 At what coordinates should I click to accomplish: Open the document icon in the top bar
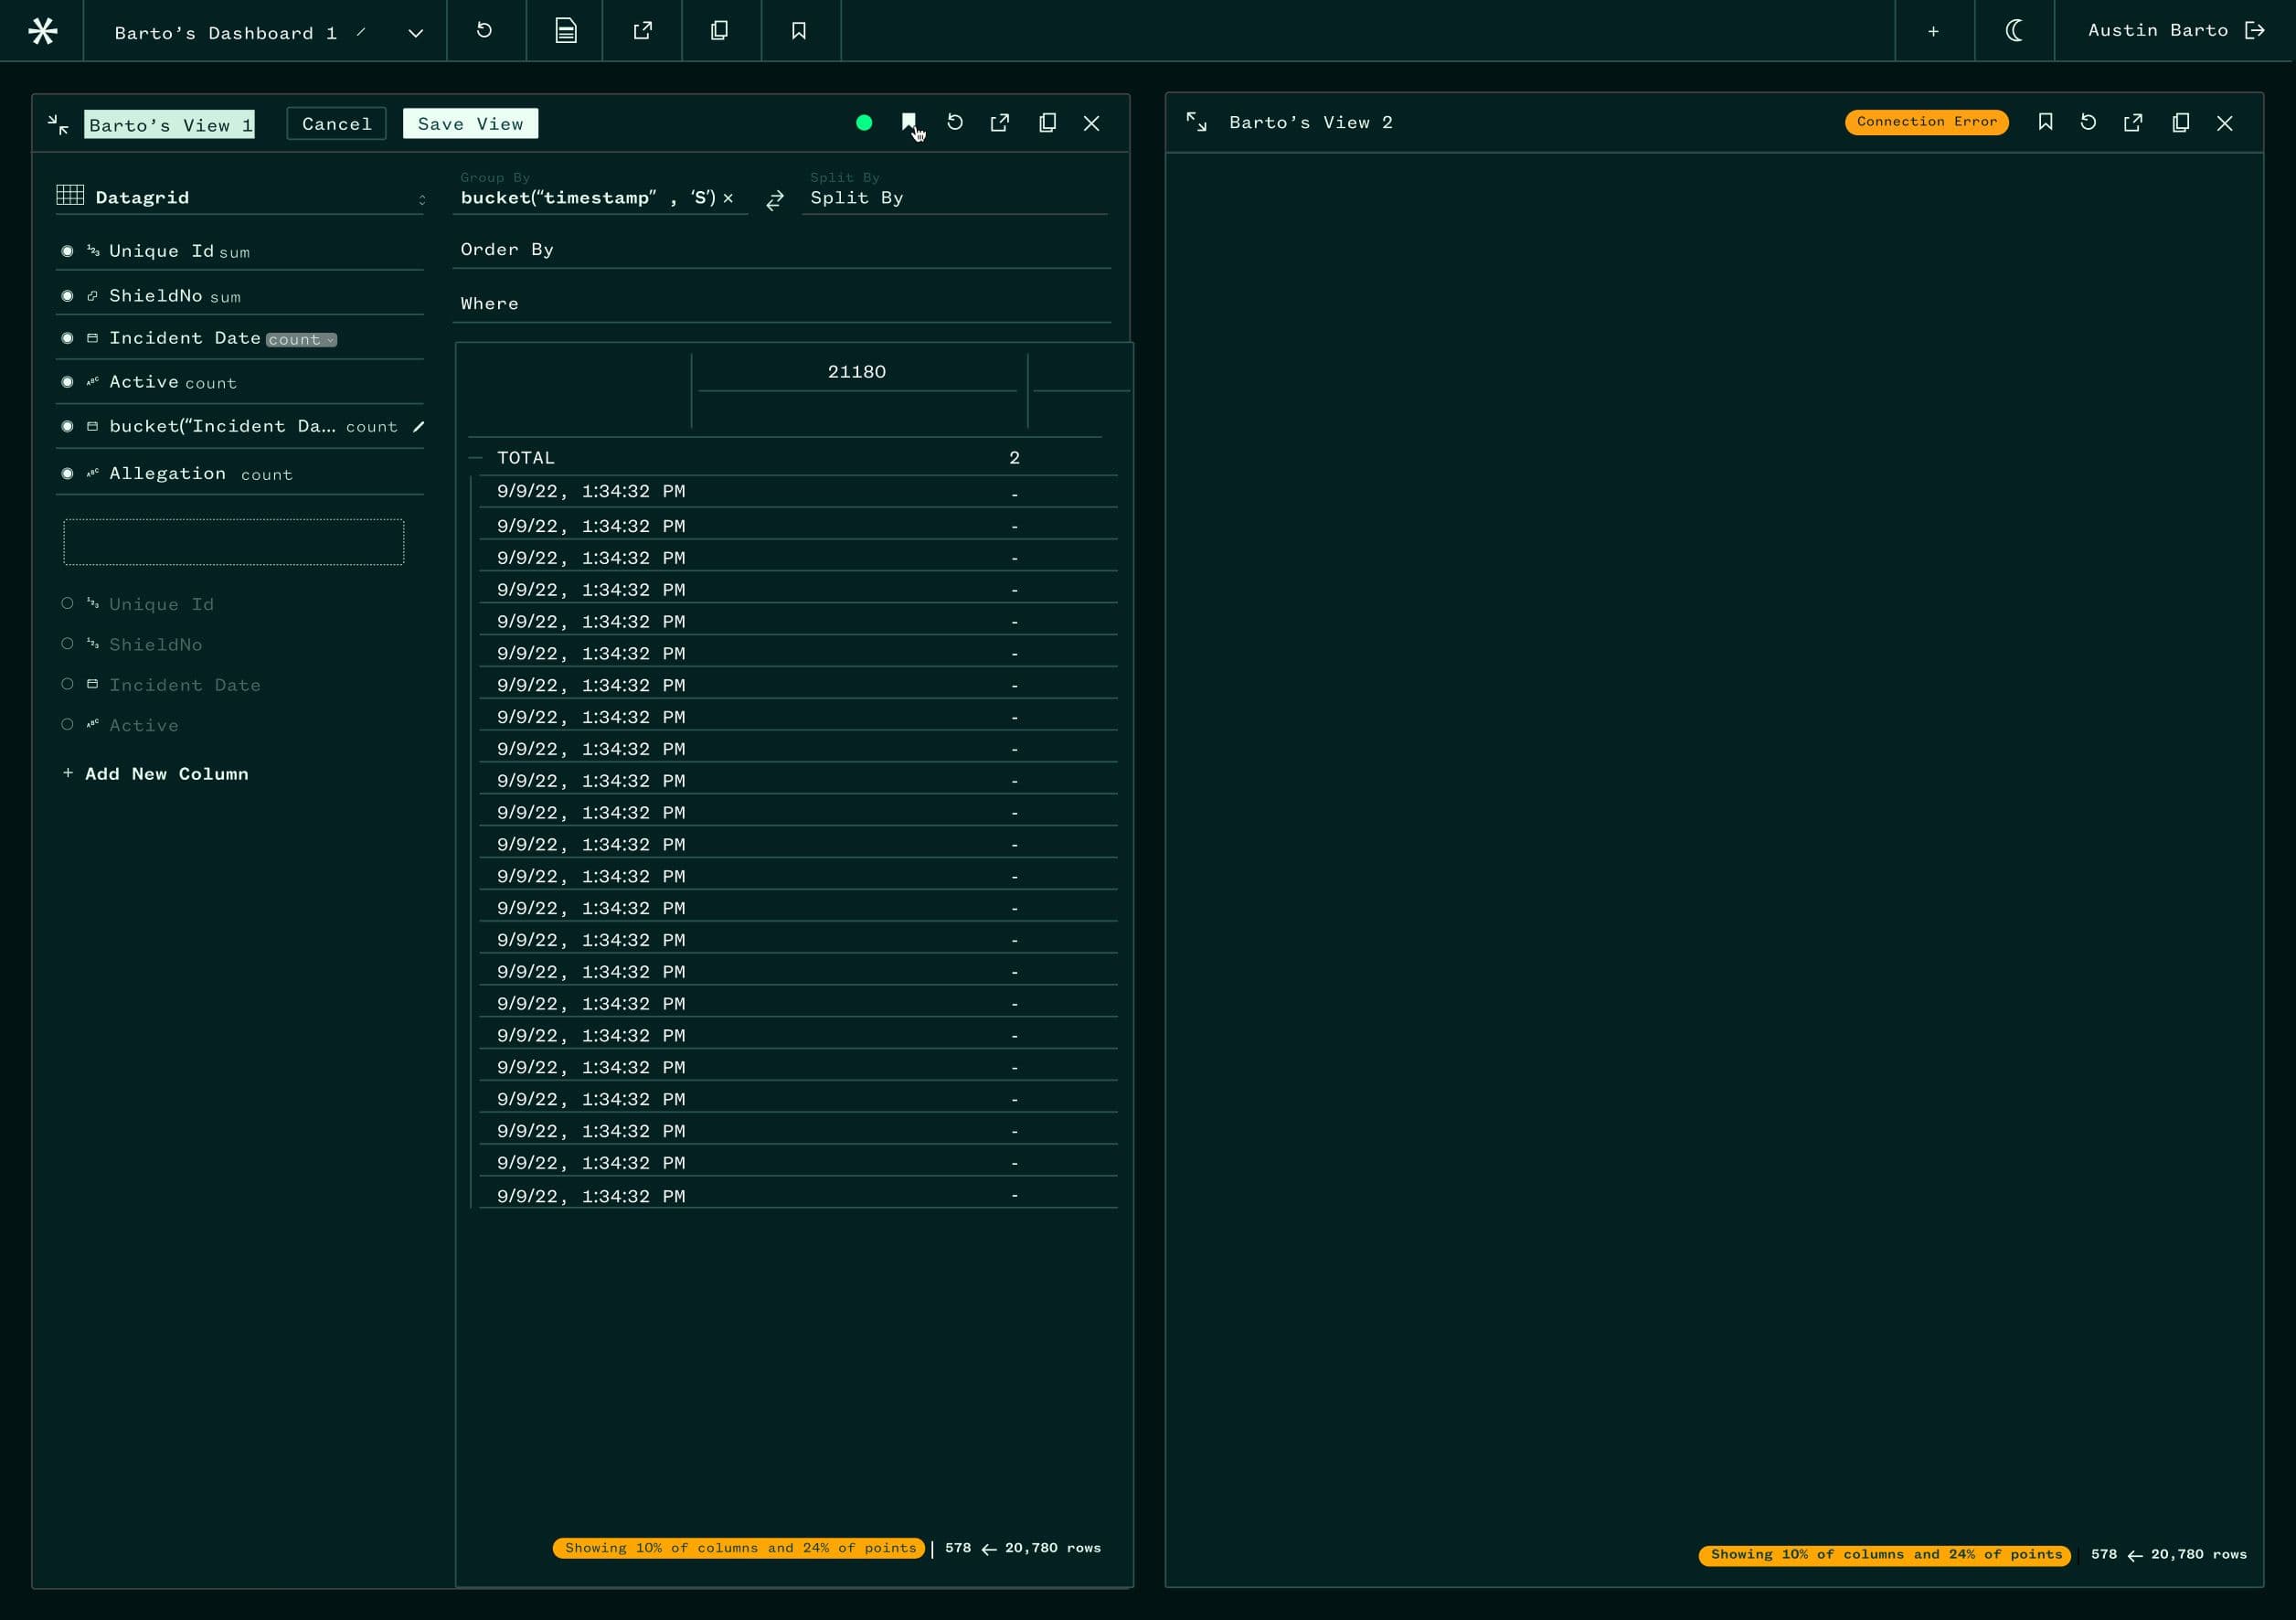click(564, 31)
